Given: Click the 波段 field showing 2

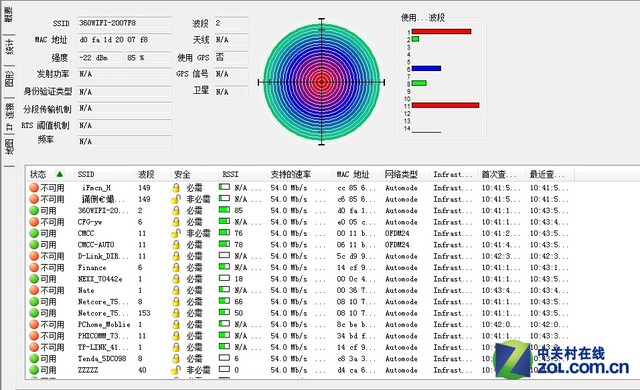Looking at the screenshot, I should pos(231,23).
